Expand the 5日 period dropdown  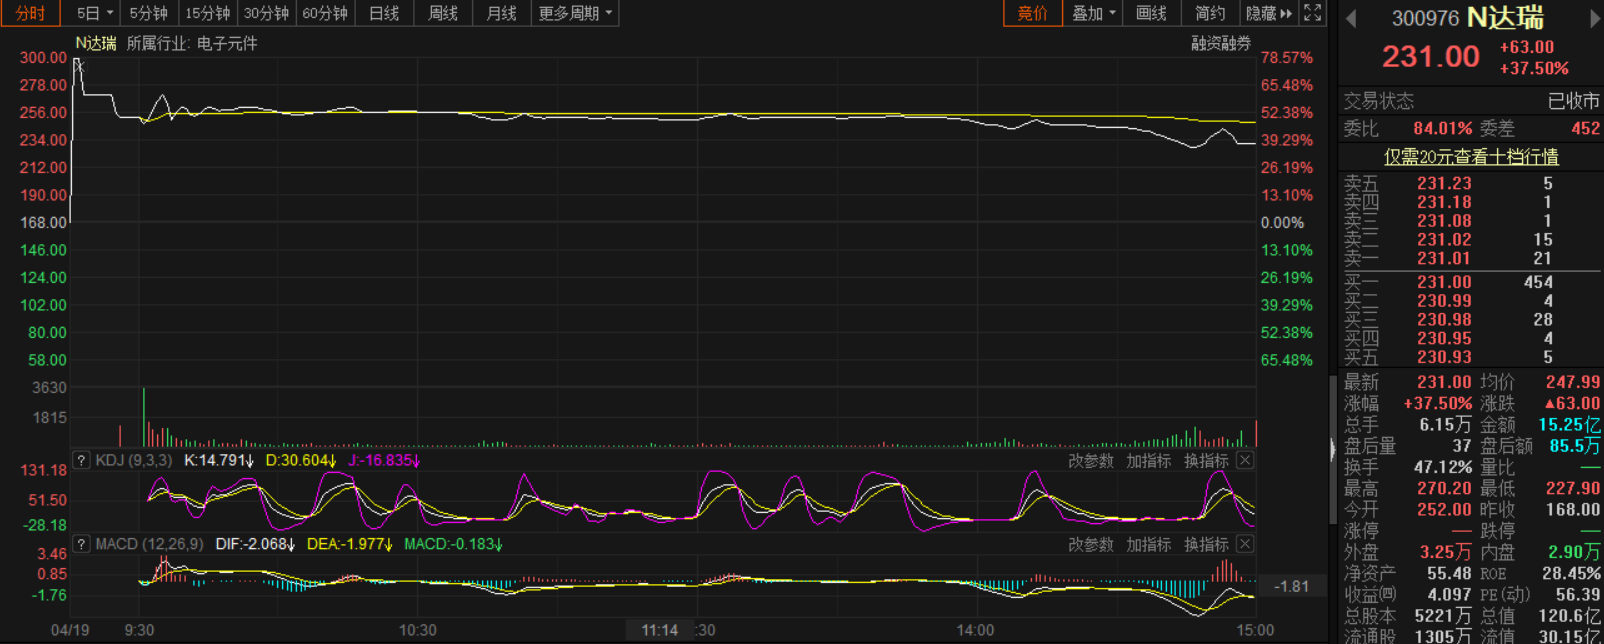point(95,13)
